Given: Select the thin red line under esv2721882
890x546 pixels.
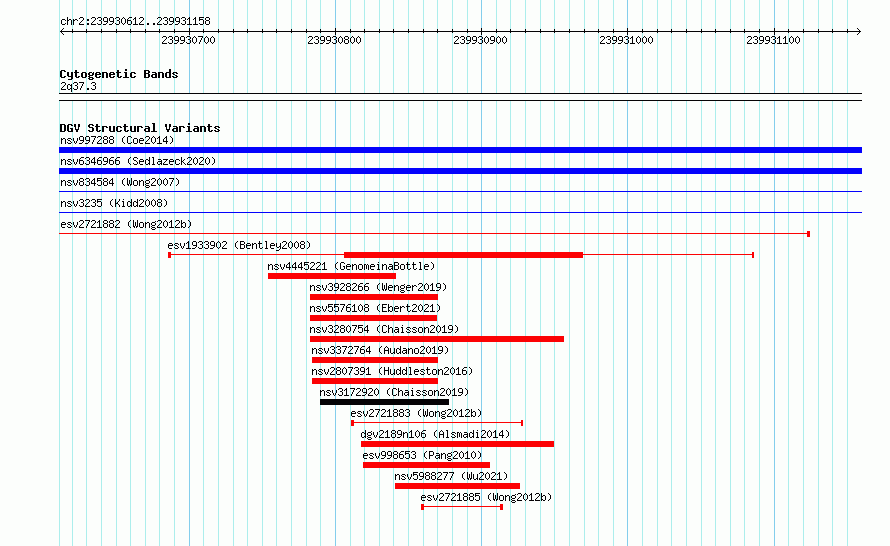Looking at the screenshot, I should [x=434, y=234].
